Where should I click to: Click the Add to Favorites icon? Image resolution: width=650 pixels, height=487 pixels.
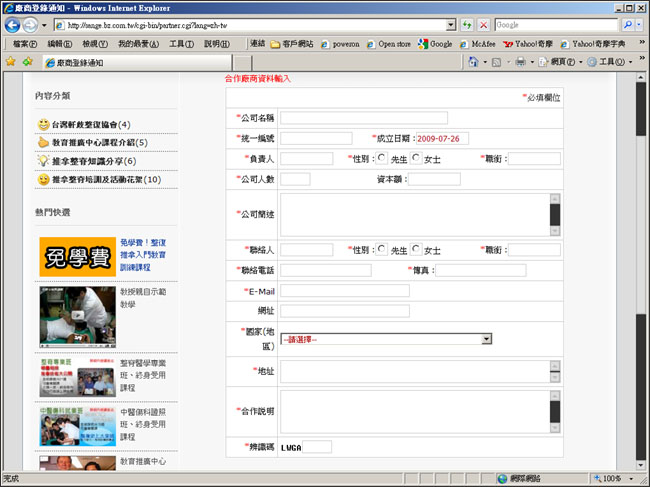click(28, 62)
